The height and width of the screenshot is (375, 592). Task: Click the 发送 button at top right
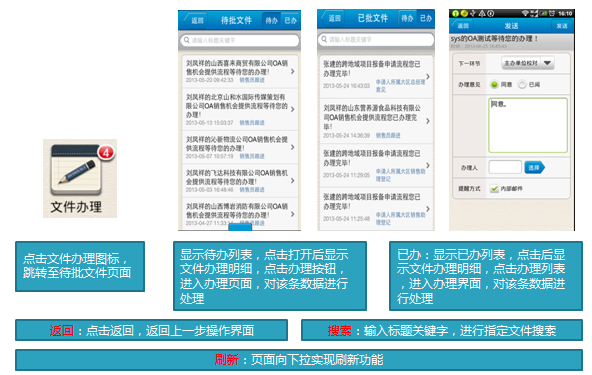pos(562,26)
